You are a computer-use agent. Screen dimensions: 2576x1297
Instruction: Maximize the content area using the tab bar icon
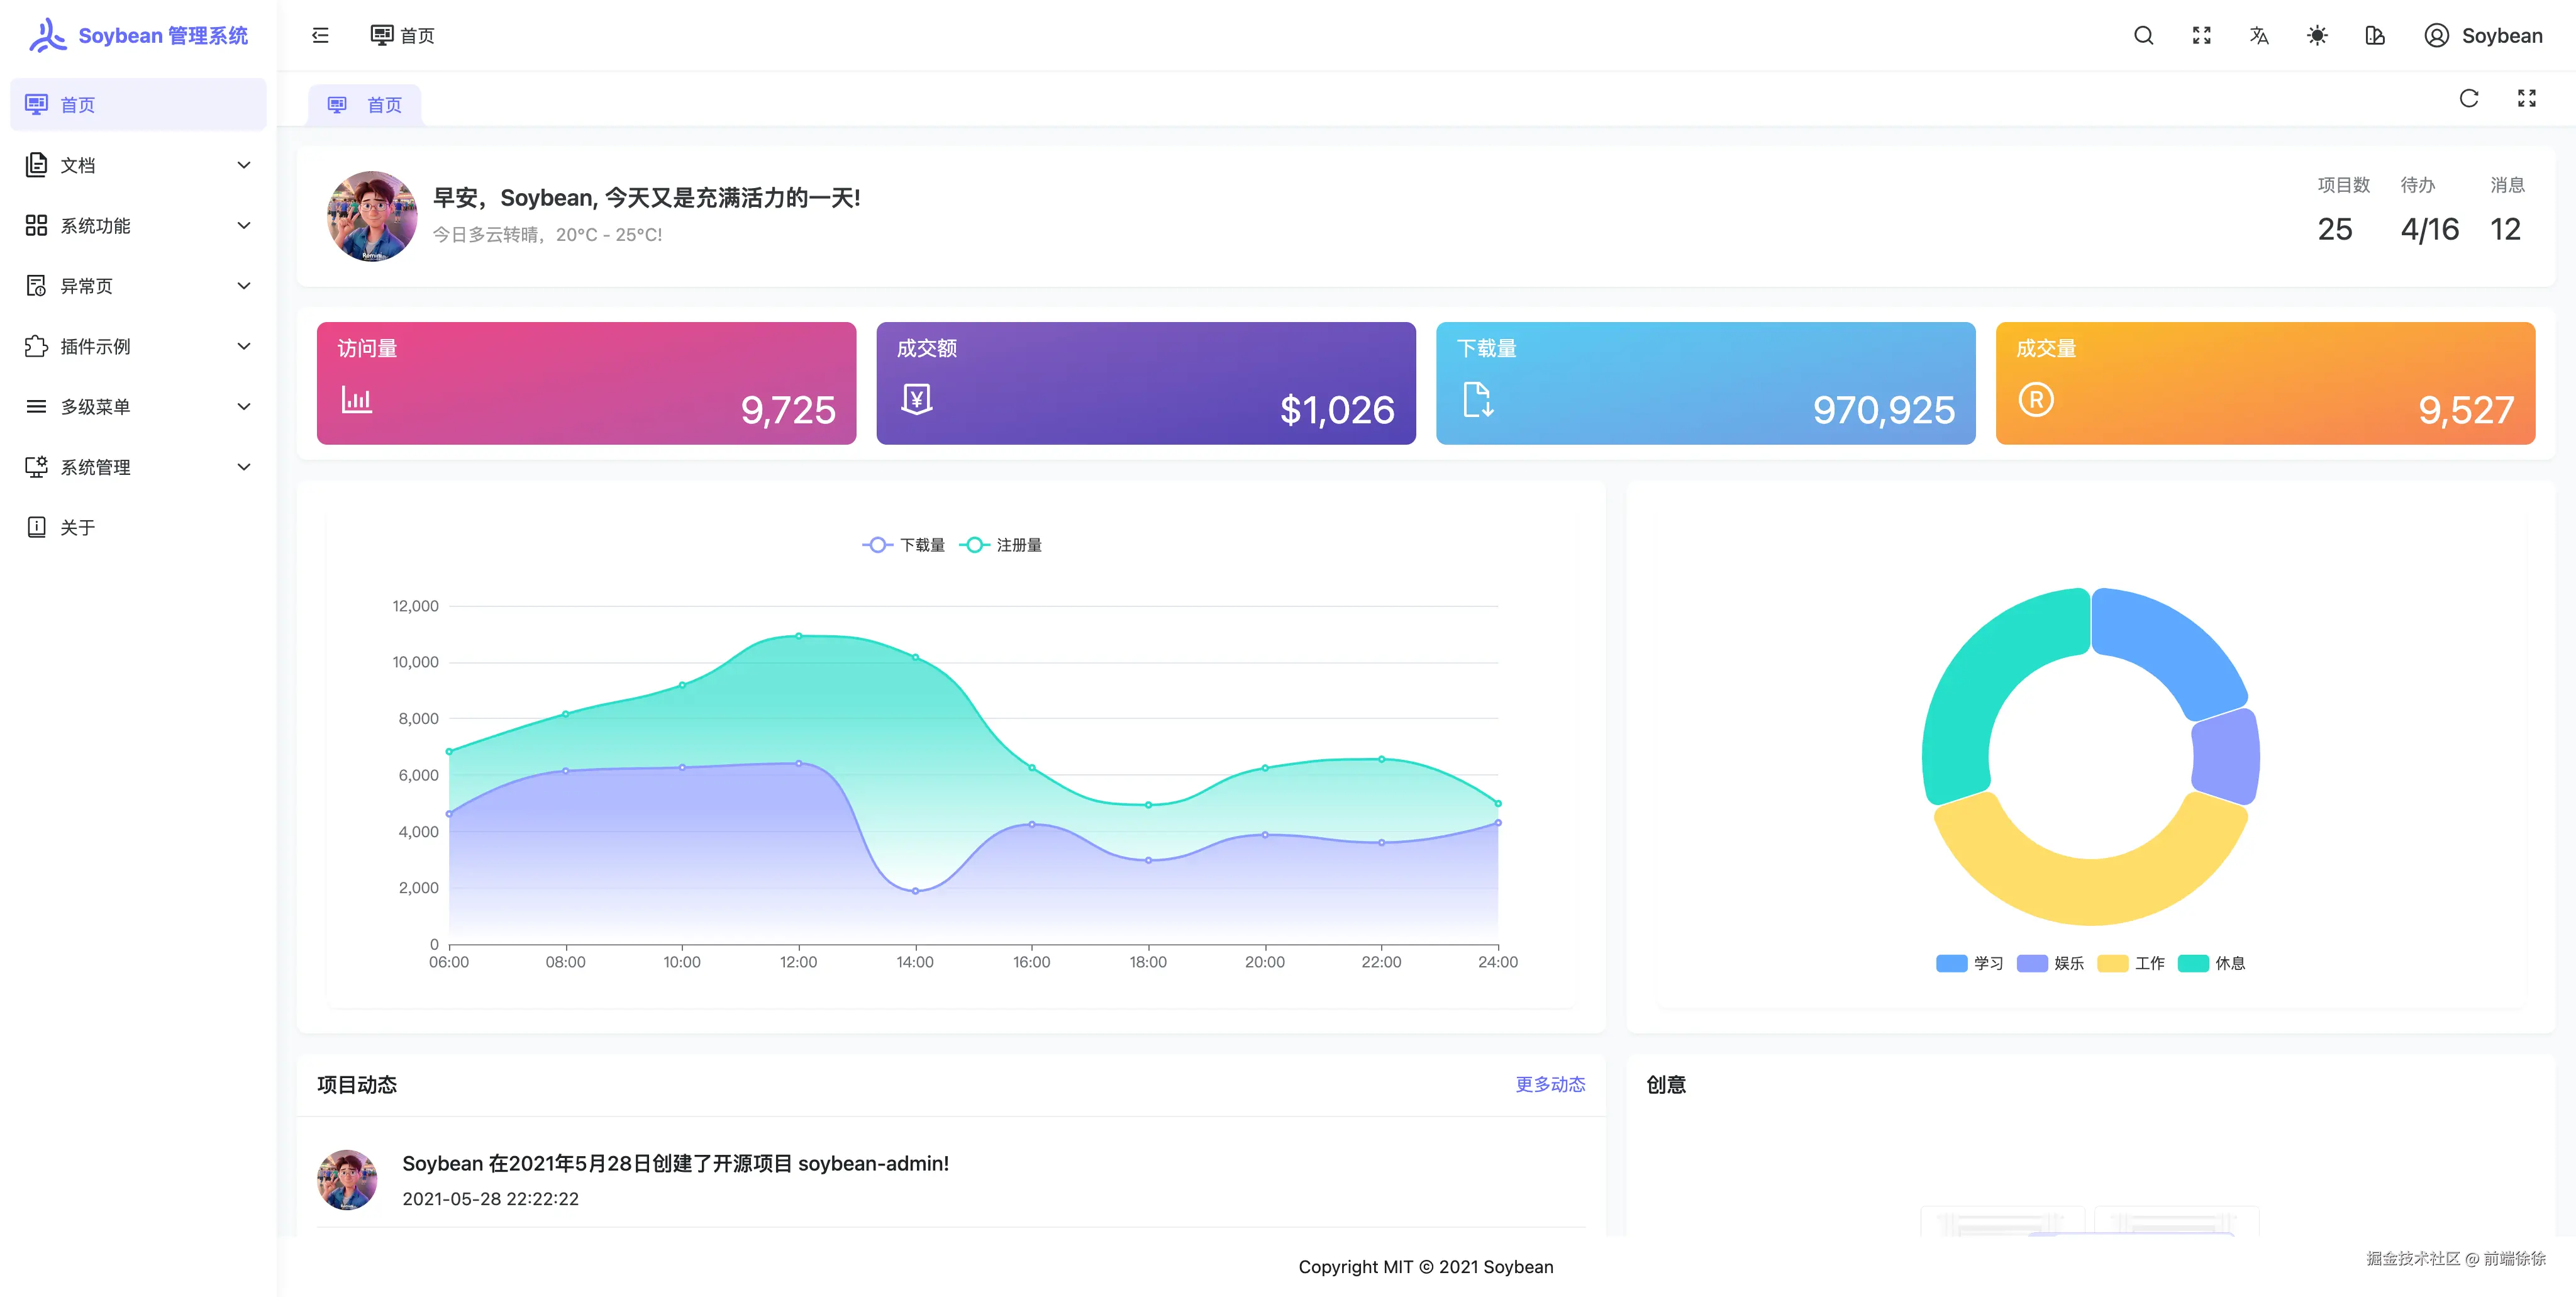[2527, 98]
